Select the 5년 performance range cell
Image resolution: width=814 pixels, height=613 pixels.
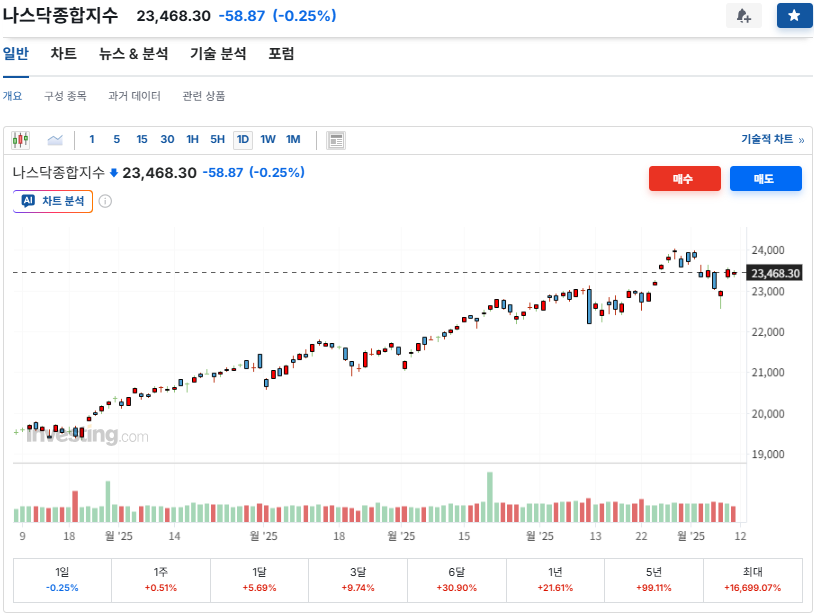pos(654,580)
